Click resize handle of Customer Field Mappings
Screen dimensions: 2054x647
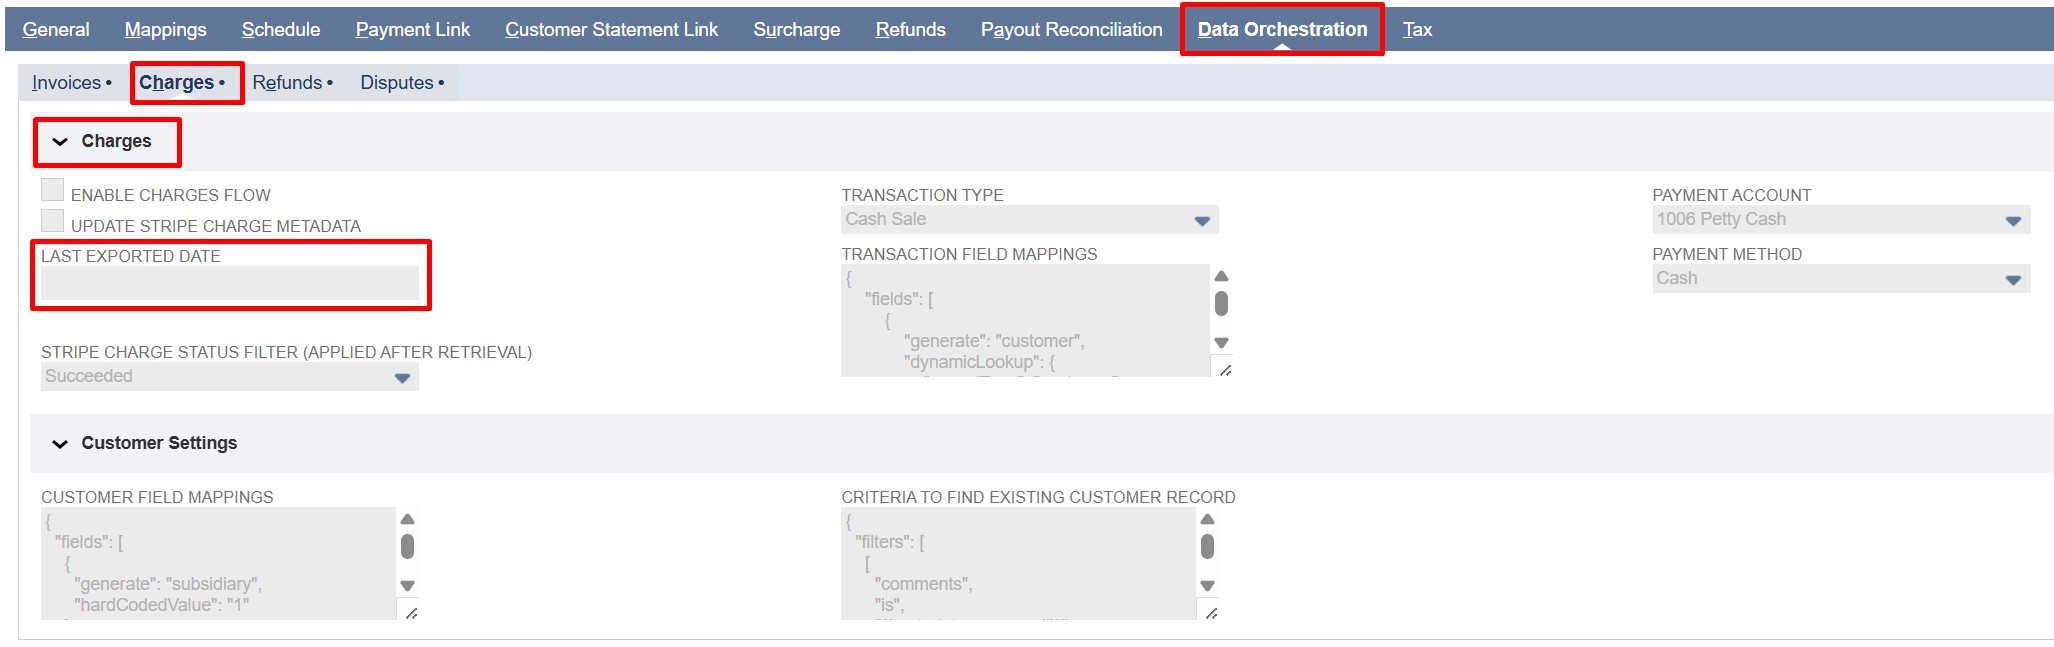coord(411,612)
